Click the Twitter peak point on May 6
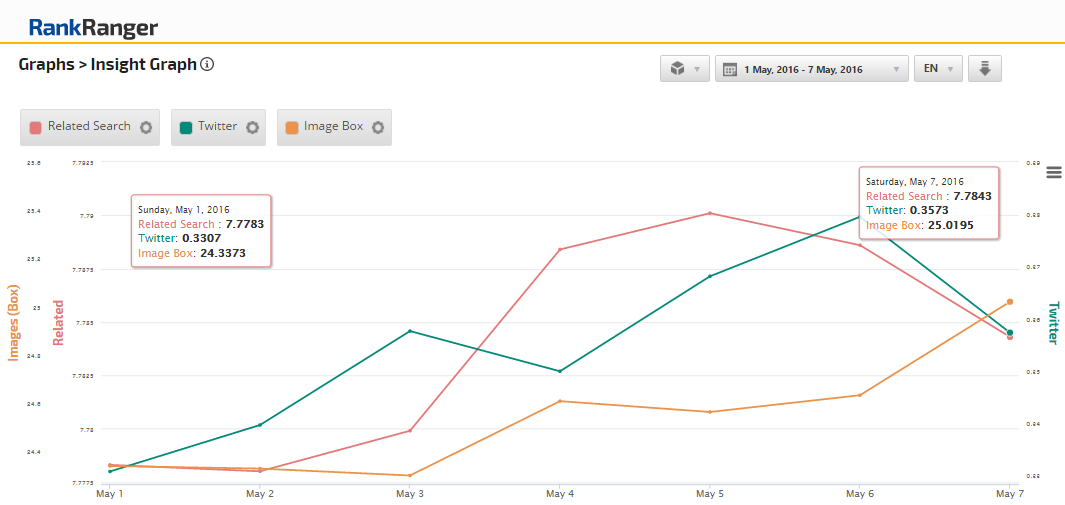Image resolution: width=1065 pixels, height=505 pixels. coord(859,216)
